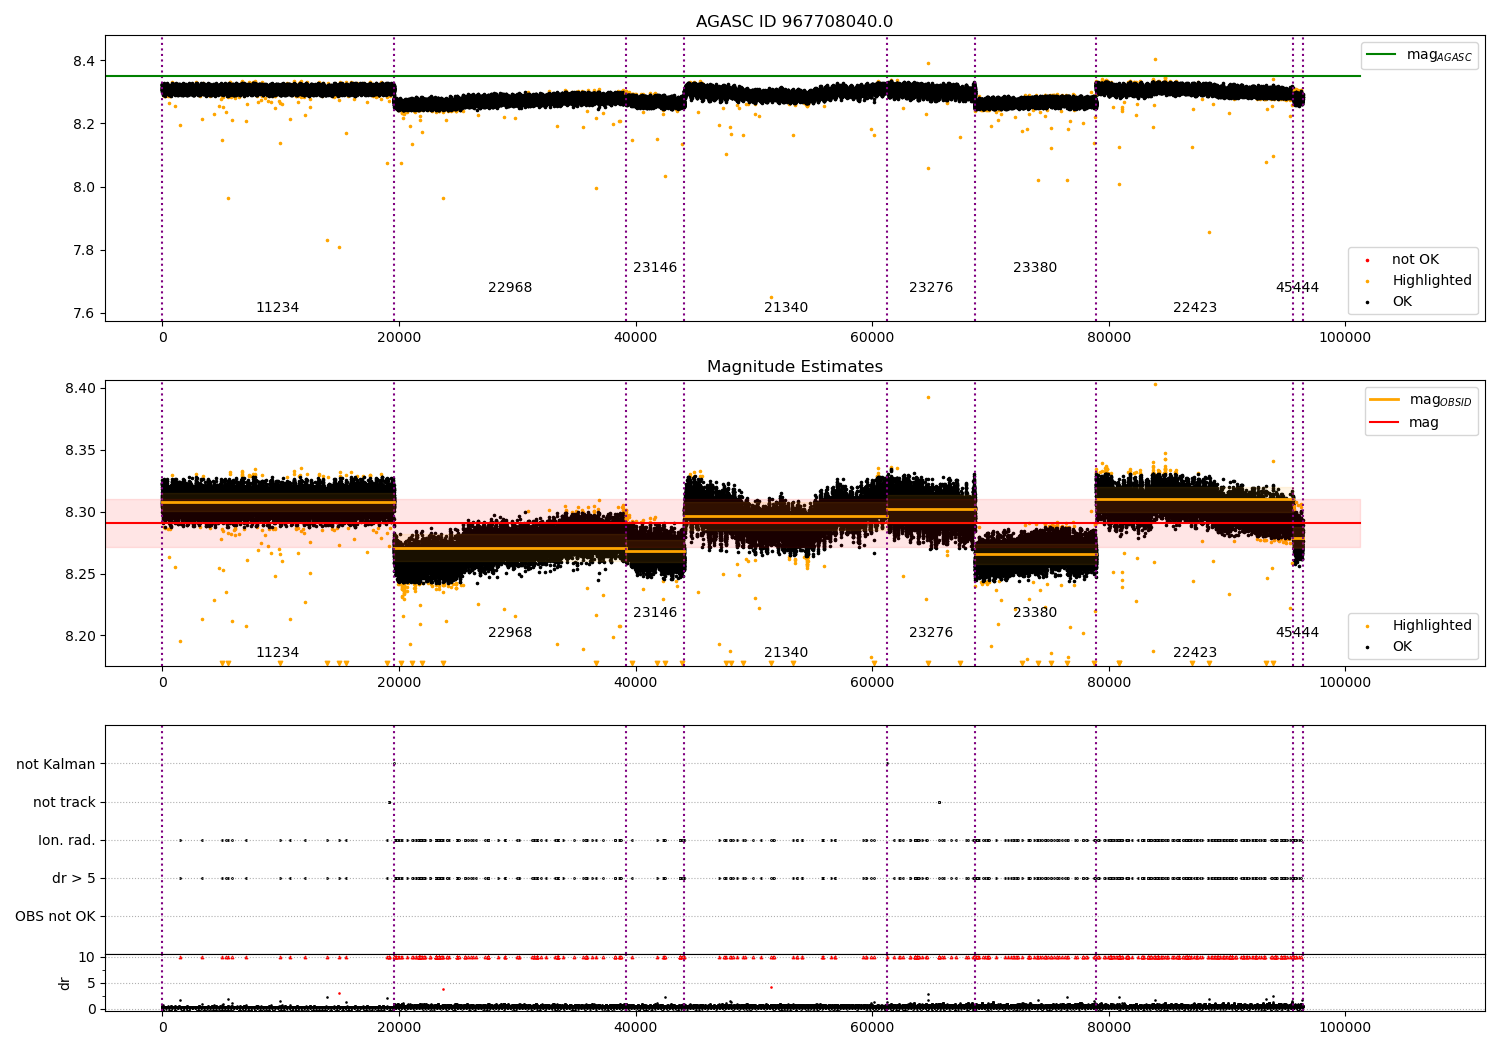Click obsid label 23380 in top plot

point(1035,268)
